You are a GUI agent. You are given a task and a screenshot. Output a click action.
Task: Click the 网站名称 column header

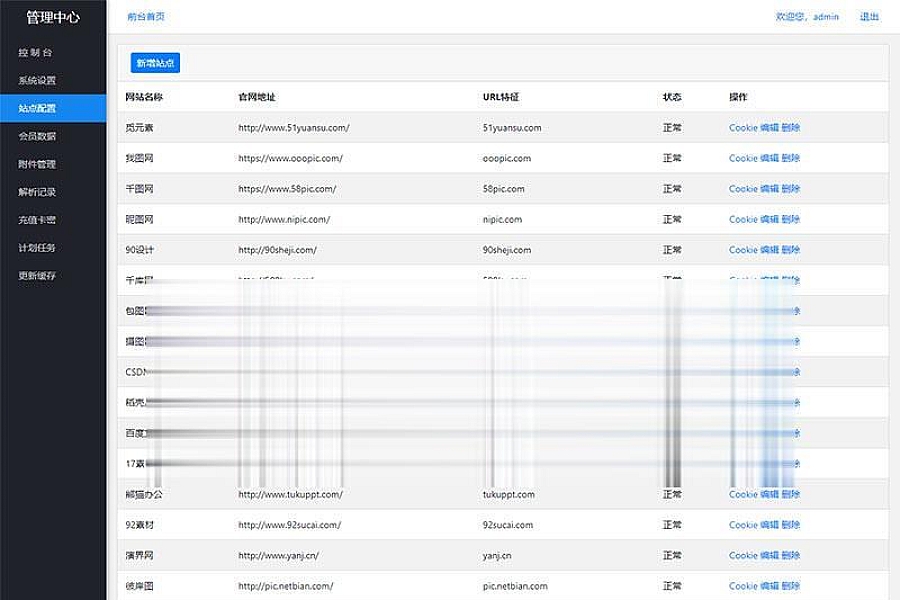click(144, 97)
